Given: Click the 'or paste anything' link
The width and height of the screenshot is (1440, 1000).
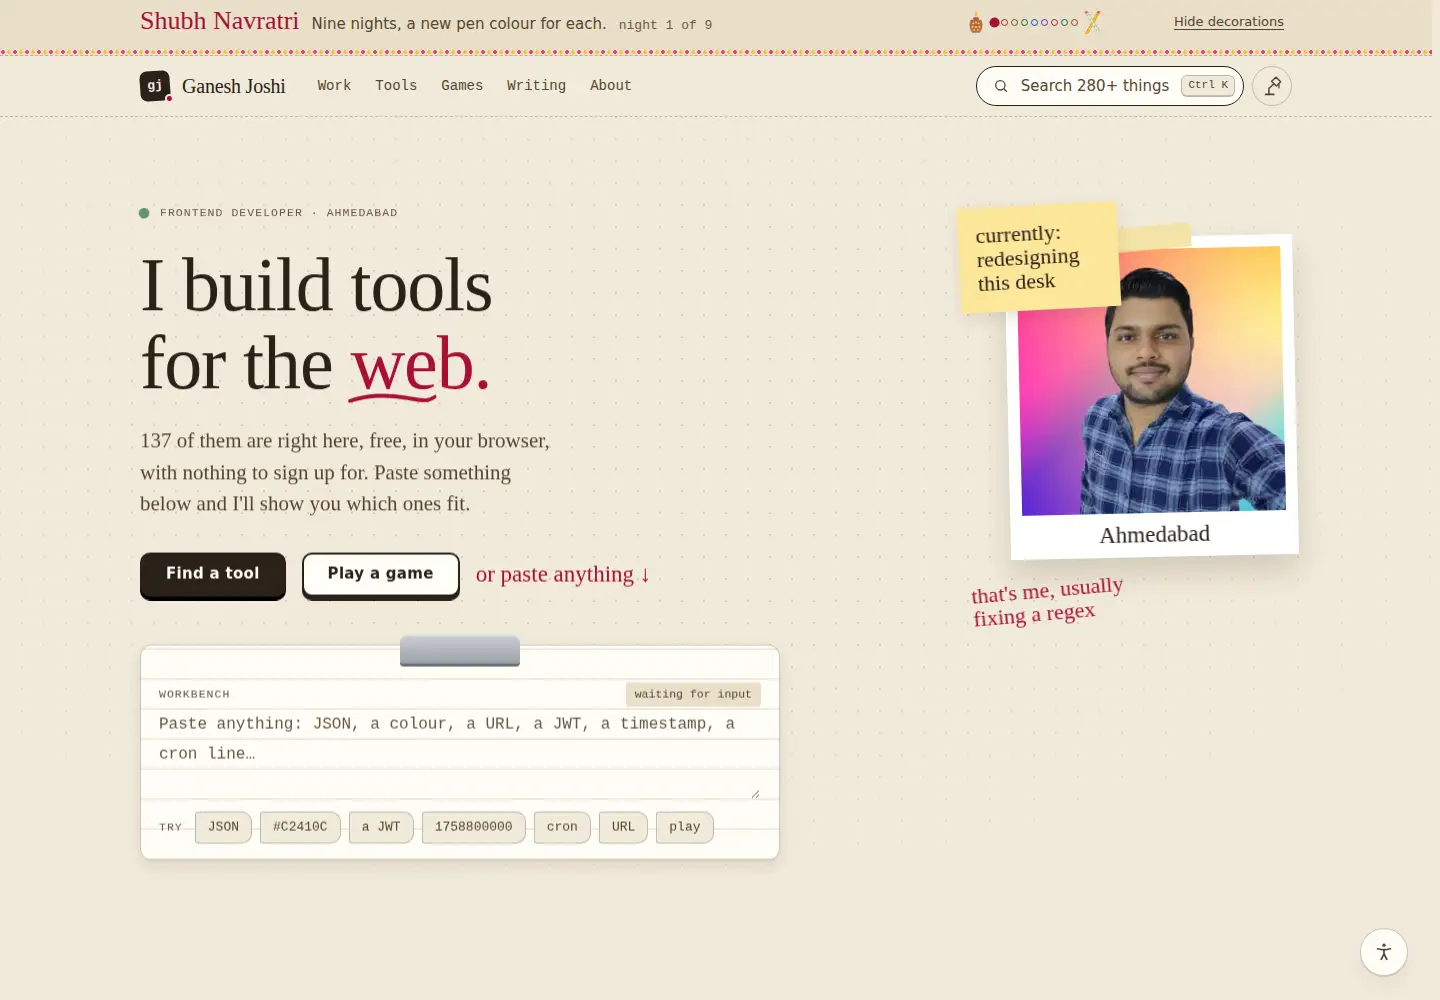Looking at the screenshot, I should pyautogui.click(x=563, y=575).
